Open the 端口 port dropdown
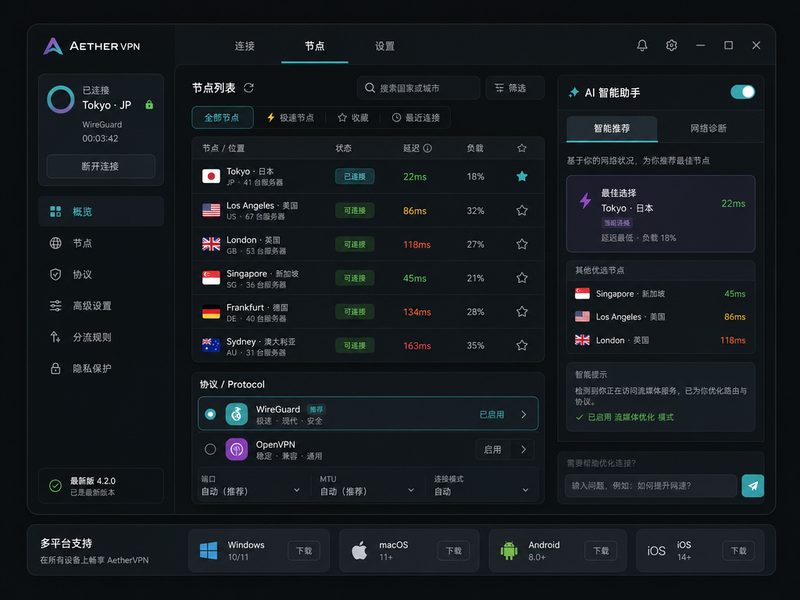 tap(251, 486)
